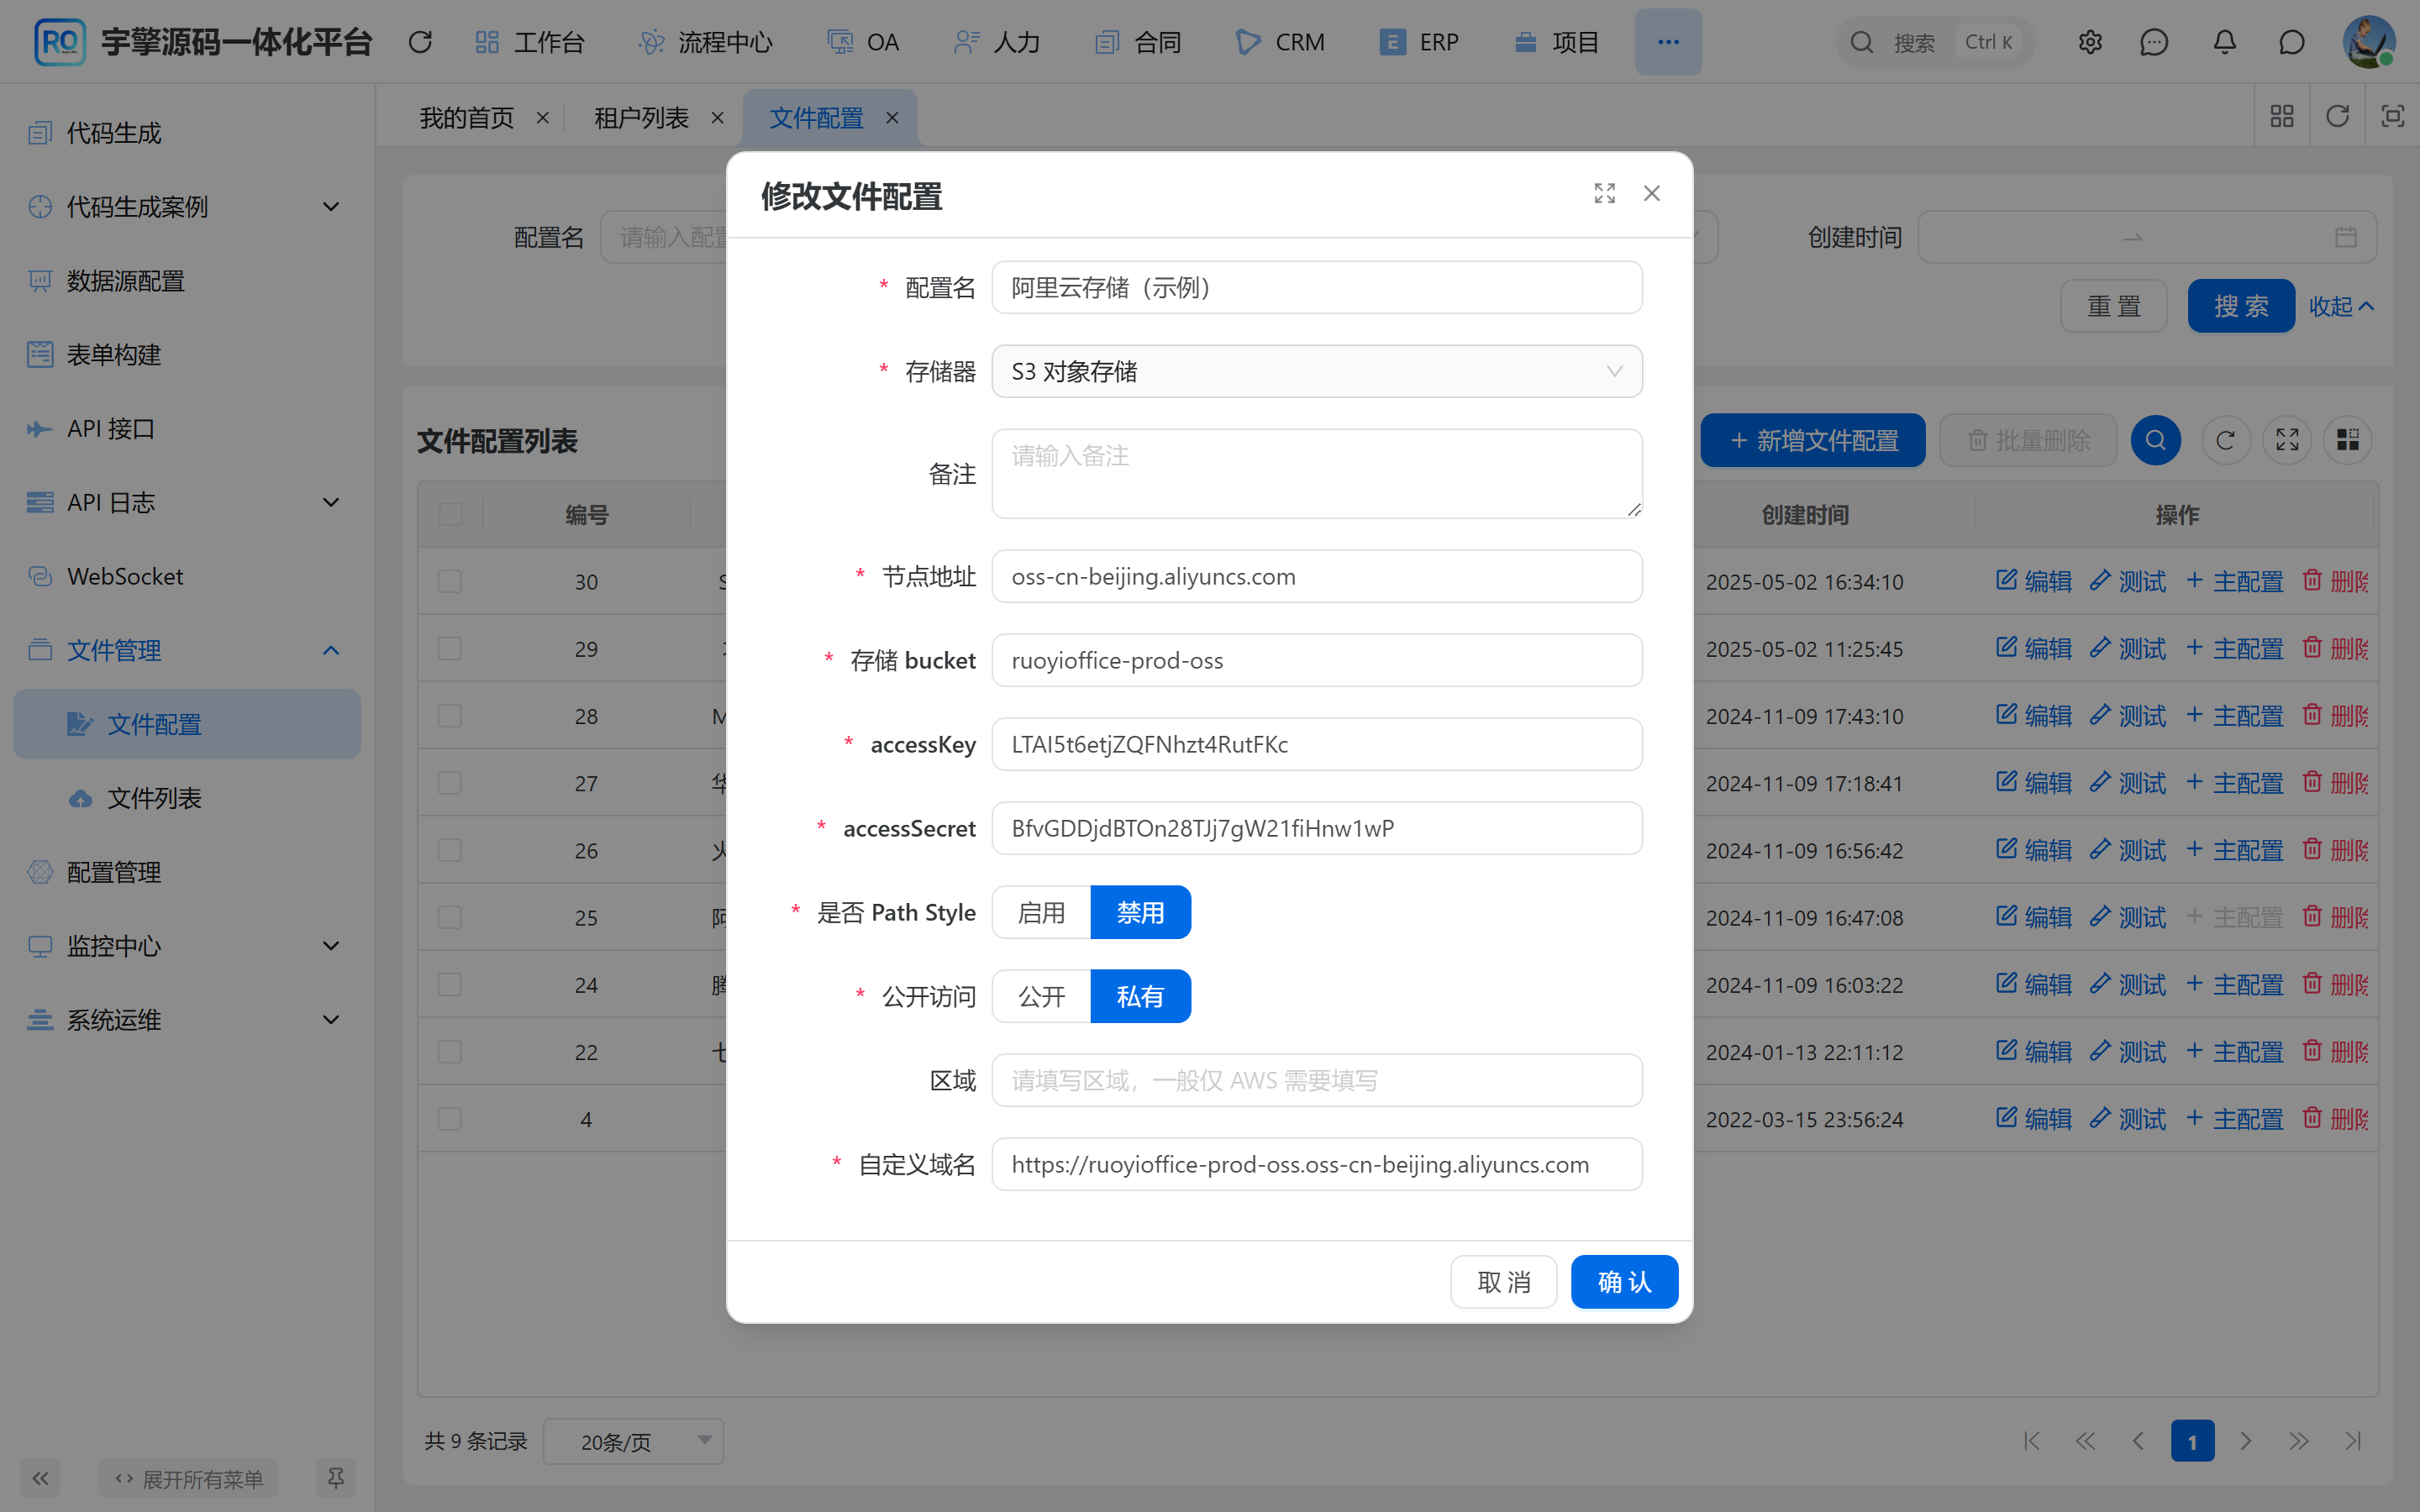
Task: Close the 我的首页 tab
Action: pos(543,118)
